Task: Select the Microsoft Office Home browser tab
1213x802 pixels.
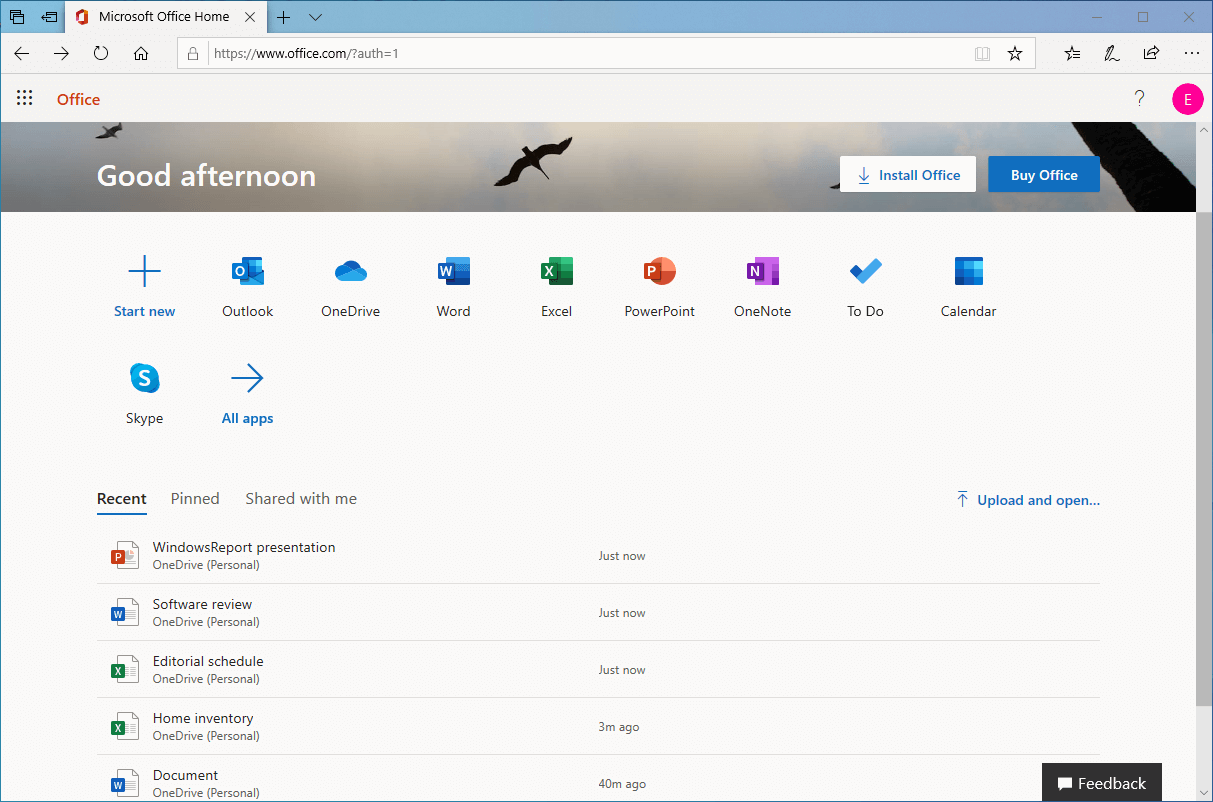Action: (x=166, y=17)
